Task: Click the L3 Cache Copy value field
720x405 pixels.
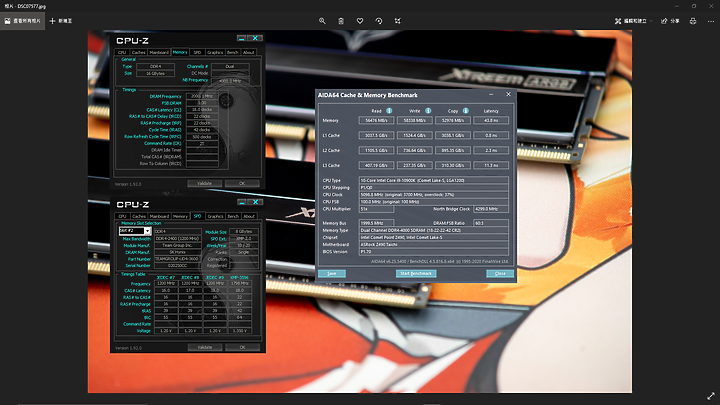Action: (x=453, y=165)
